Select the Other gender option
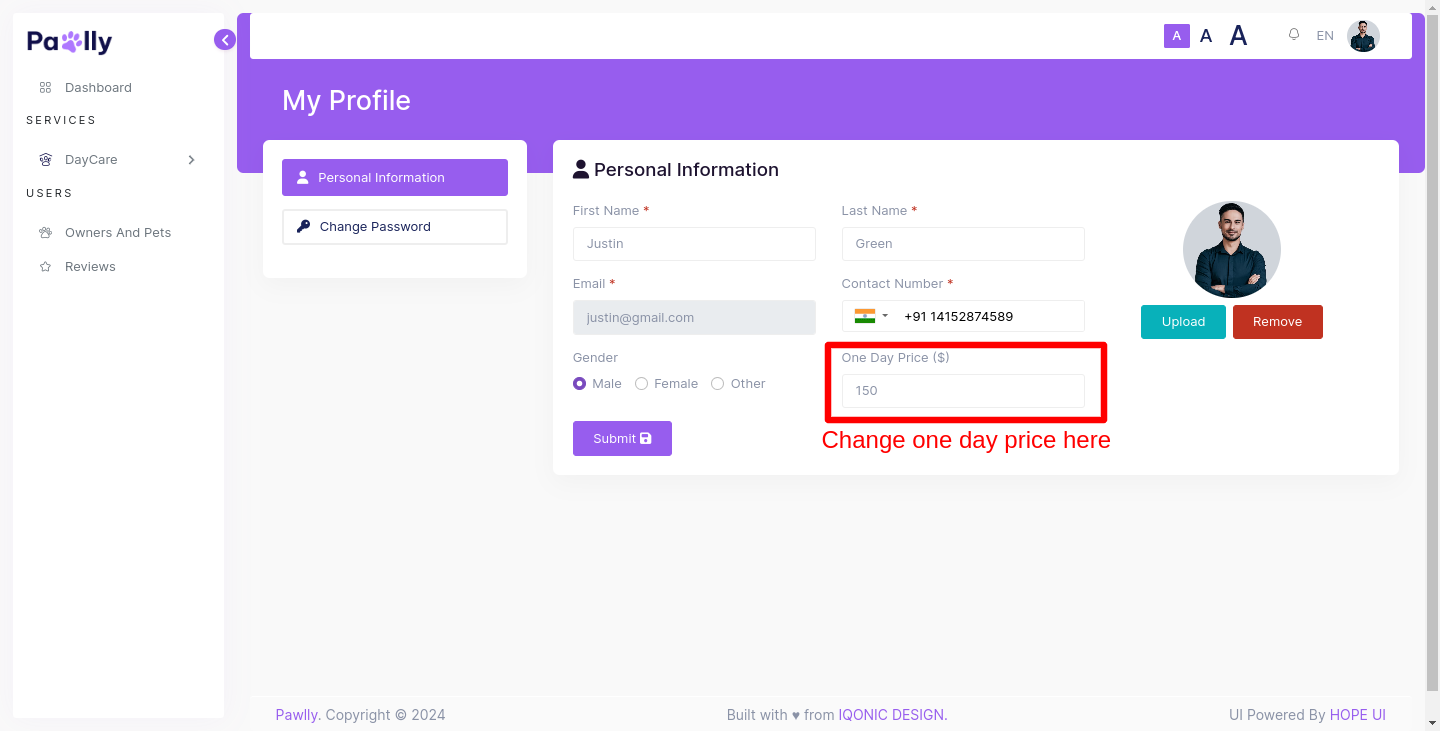The height and width of the screenshot is (731, 1440). (x=718, y=384)
